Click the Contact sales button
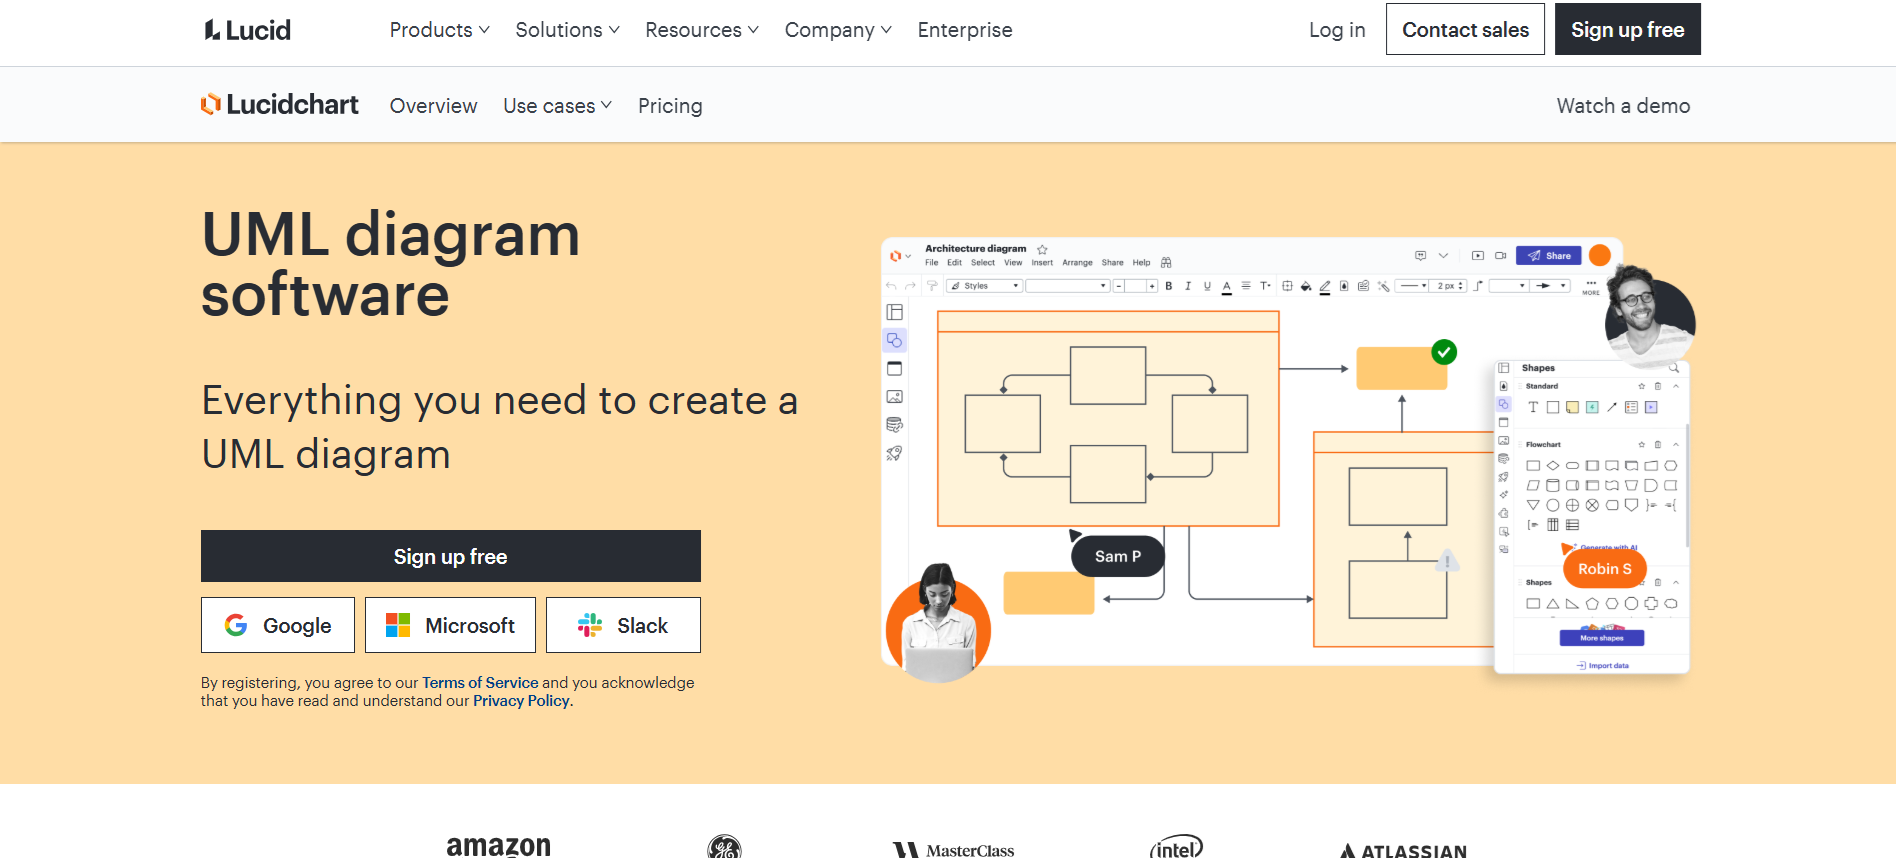This screenshot has width=1896, height=858. 1465,29
